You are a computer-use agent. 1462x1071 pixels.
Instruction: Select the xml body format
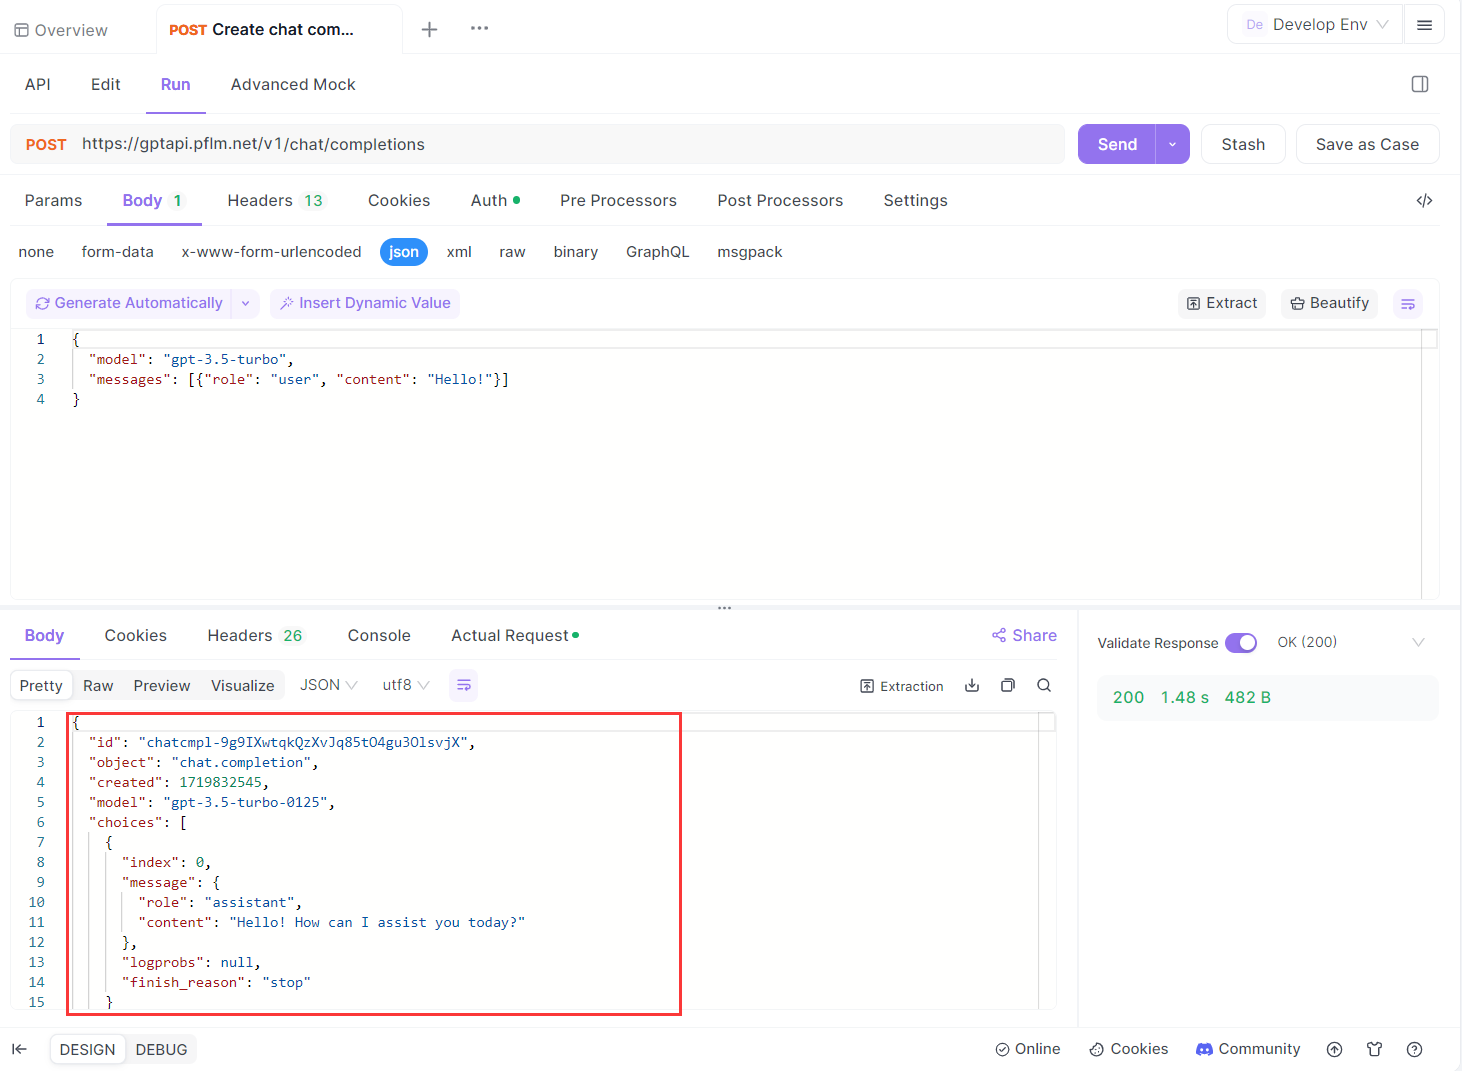459,251
